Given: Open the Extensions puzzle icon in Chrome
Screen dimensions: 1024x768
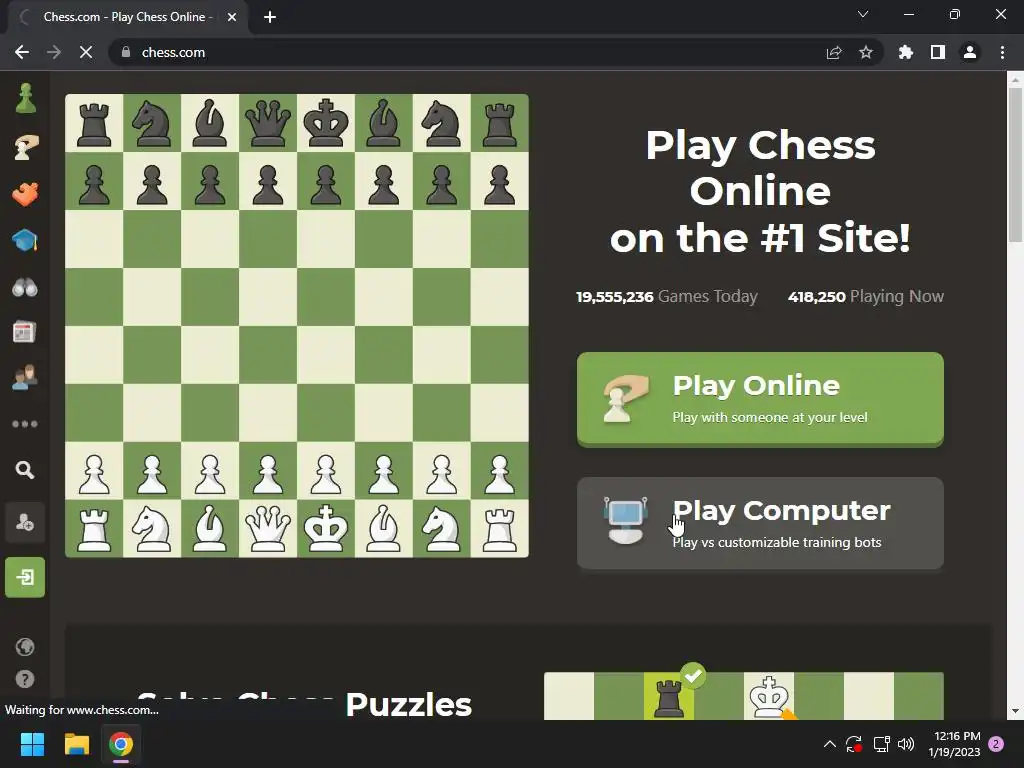Looking at the screenshot, I should [x=906, y=52].
